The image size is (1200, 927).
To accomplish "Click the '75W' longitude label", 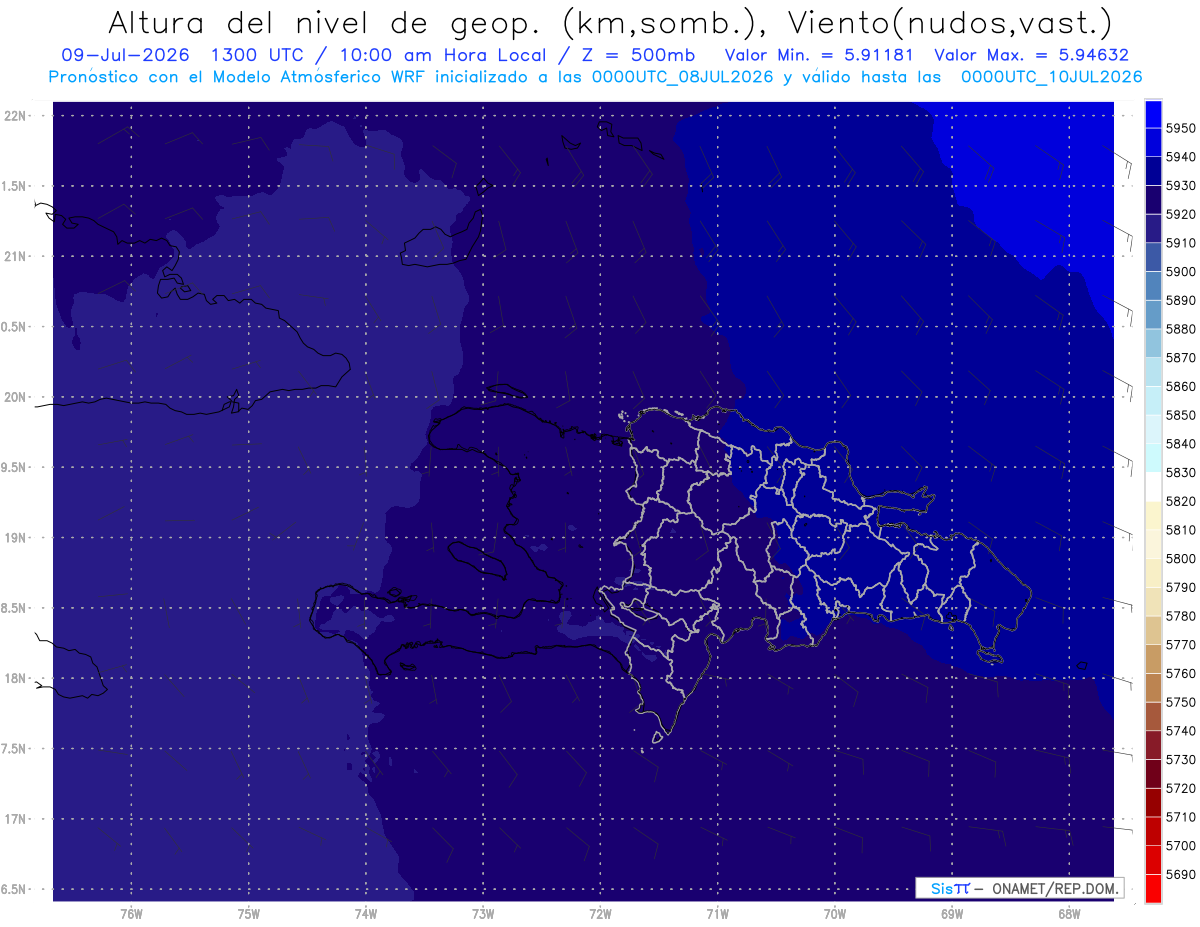I will coord(249,913).
